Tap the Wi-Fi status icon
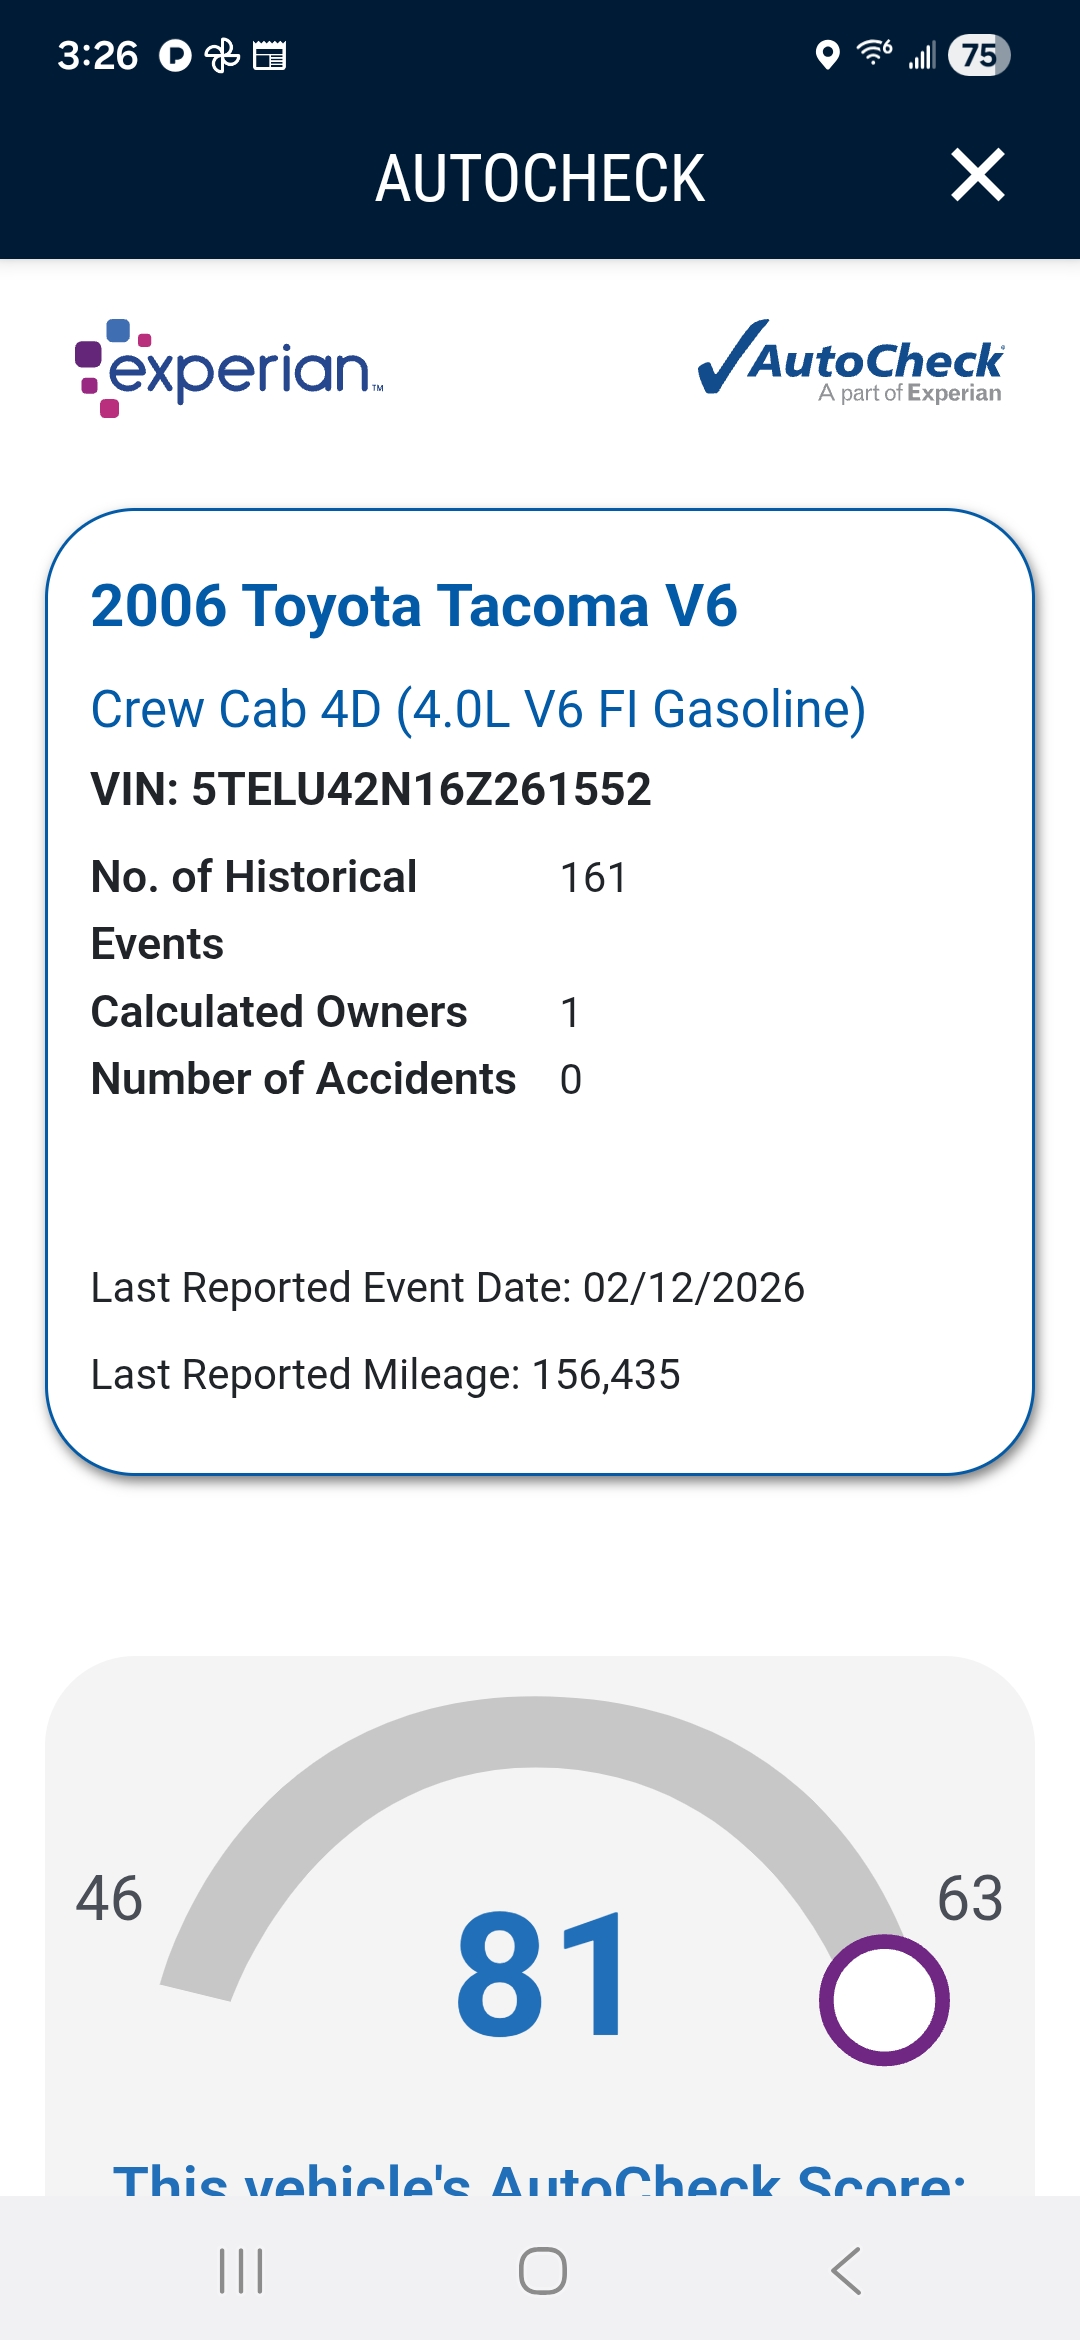 (874, 53)
